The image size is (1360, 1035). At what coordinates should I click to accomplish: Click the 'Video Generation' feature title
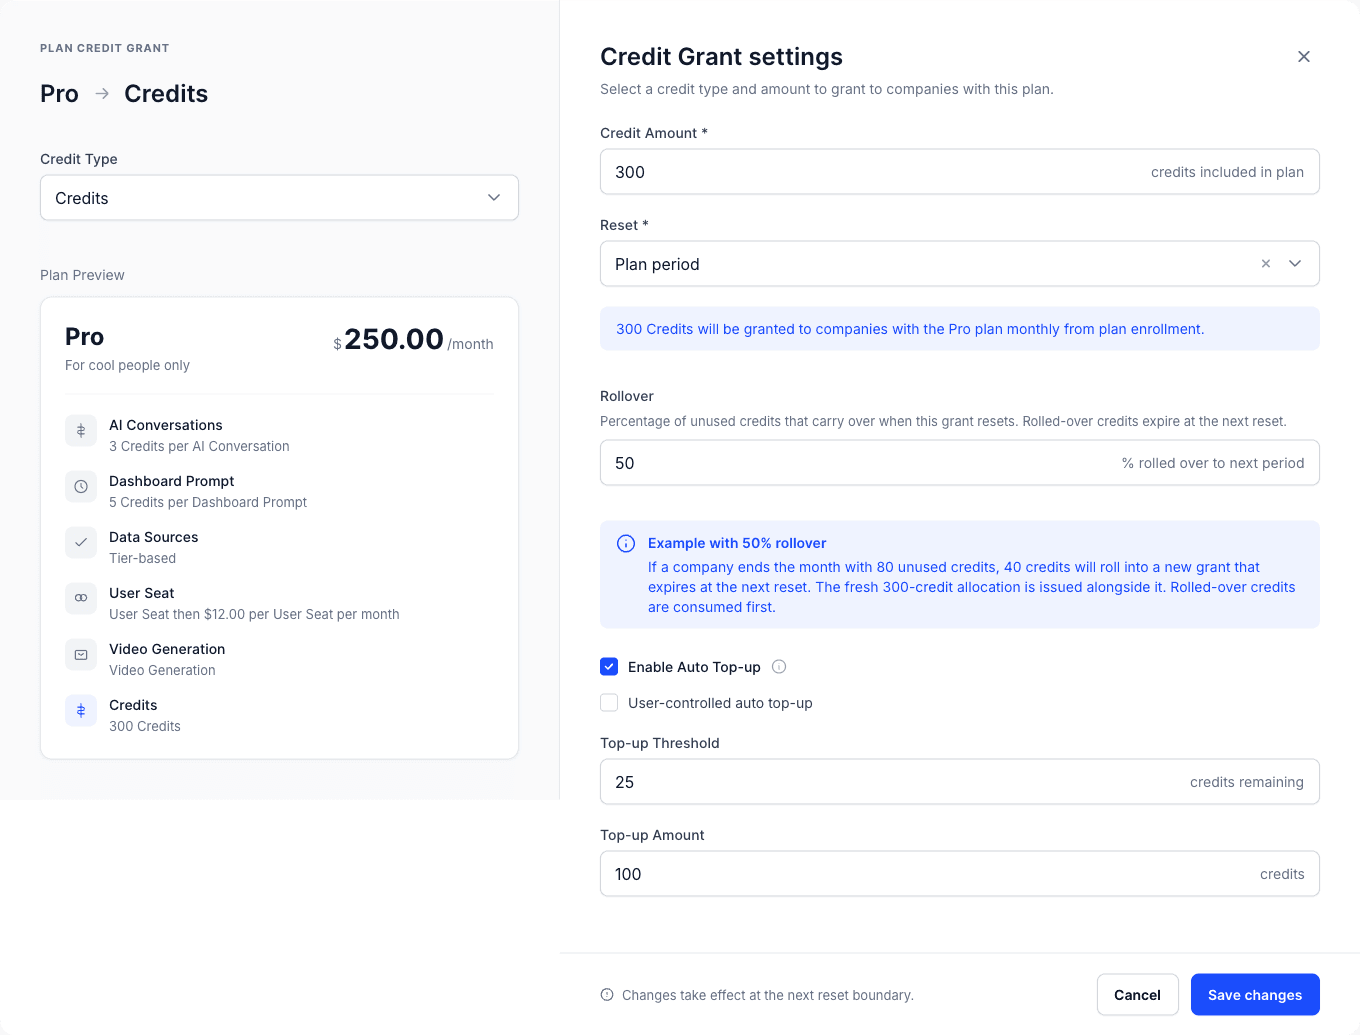(167, 649)
